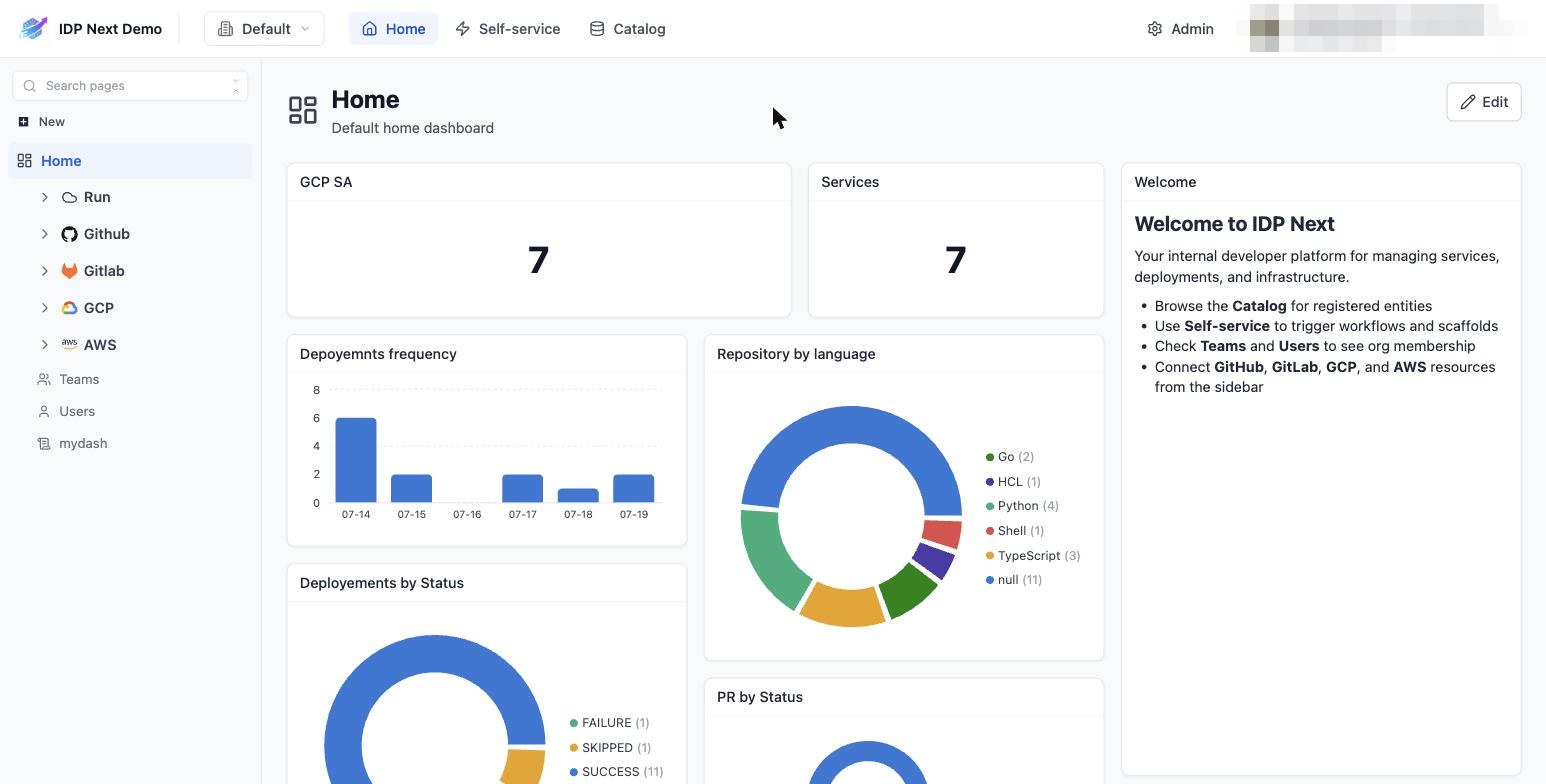Click the mydash page icon

(44, 443)
